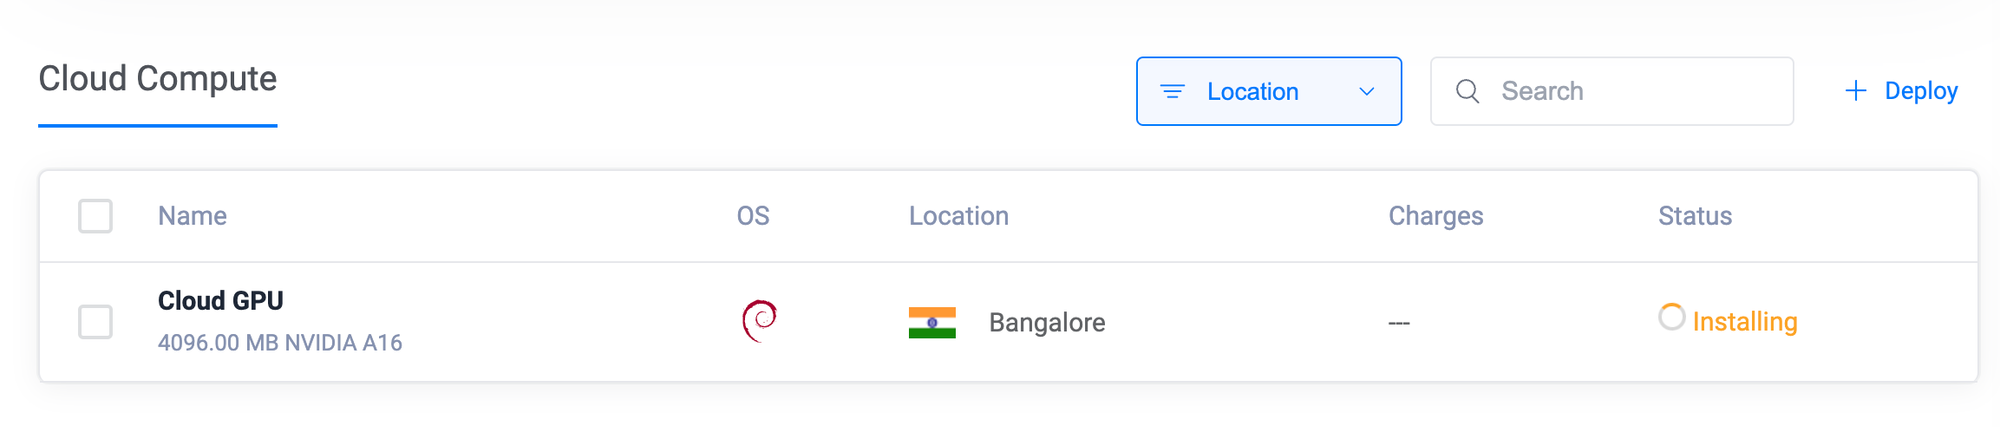Click the OS column header

(x=753, y=216)
